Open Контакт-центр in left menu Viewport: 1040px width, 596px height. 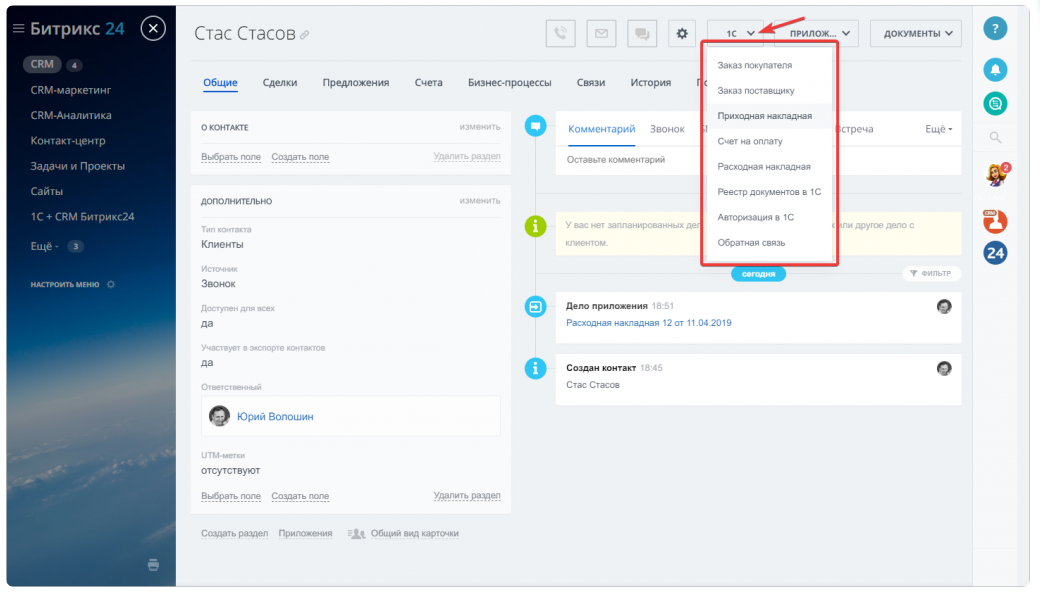[x=68, y=141]
